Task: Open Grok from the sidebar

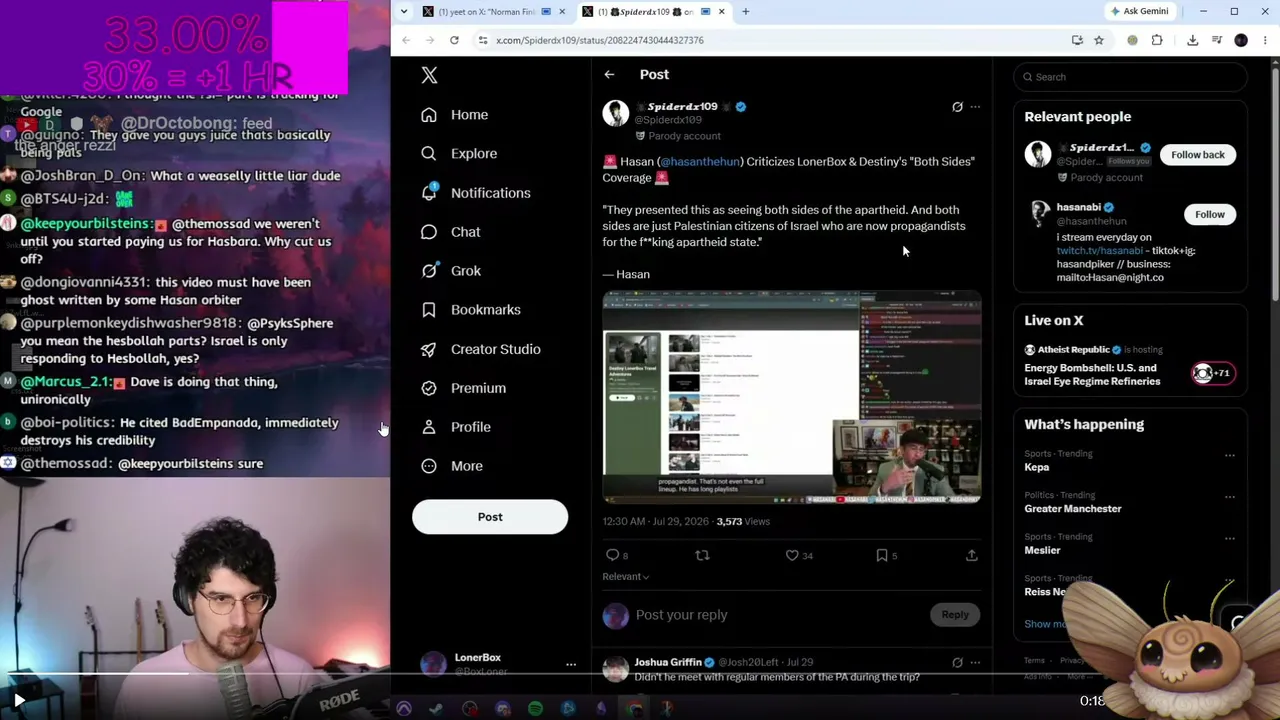Action: pos(451,271)
